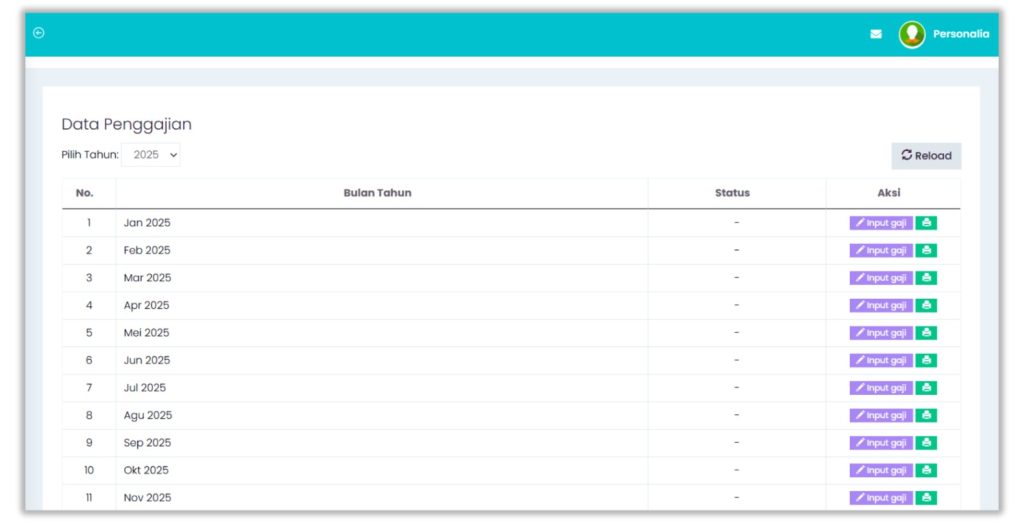Reload the payroll data table
The height and width of the screenshot is (525, 1024).
tap(926, 156)
